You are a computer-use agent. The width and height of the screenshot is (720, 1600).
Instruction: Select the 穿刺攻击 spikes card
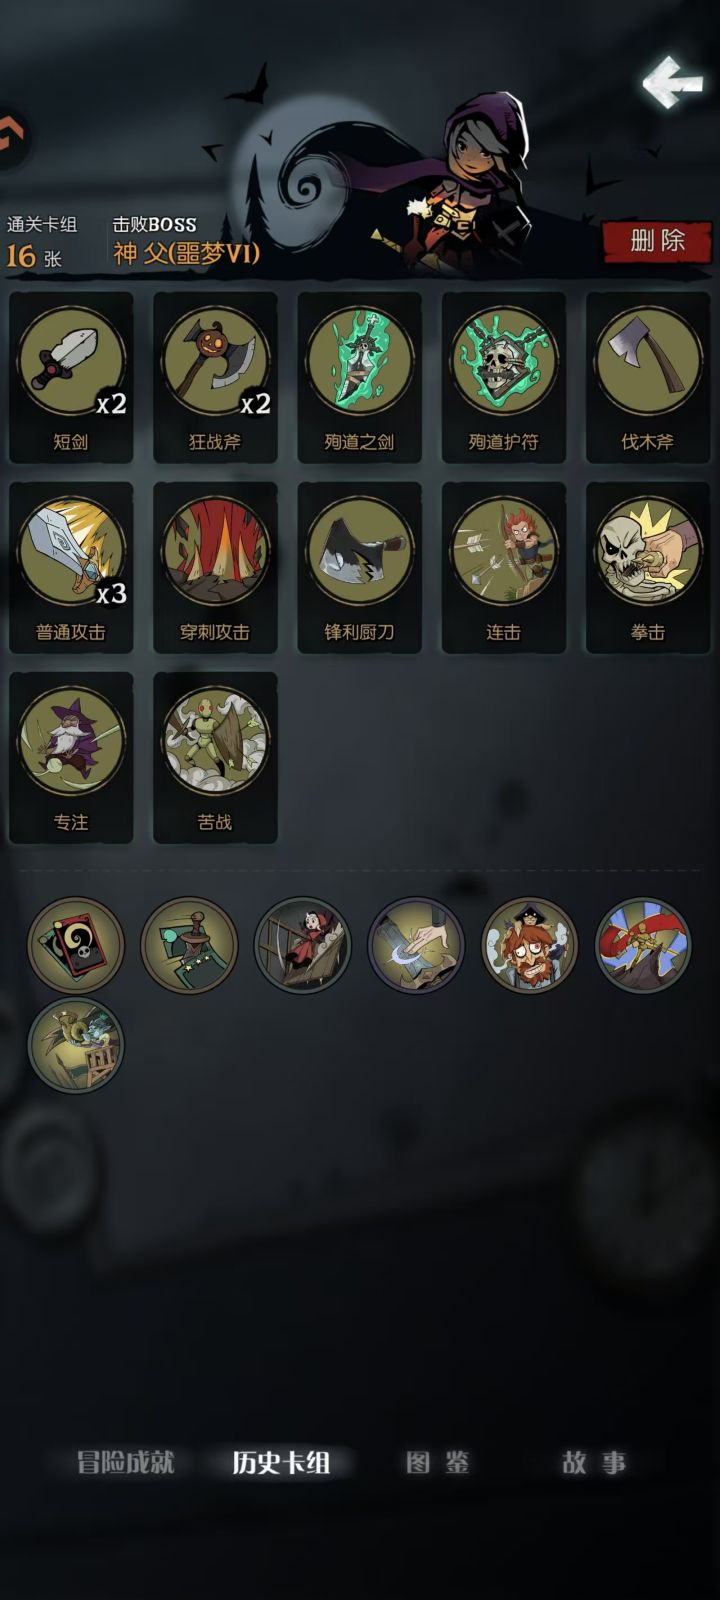coord(215,568)
